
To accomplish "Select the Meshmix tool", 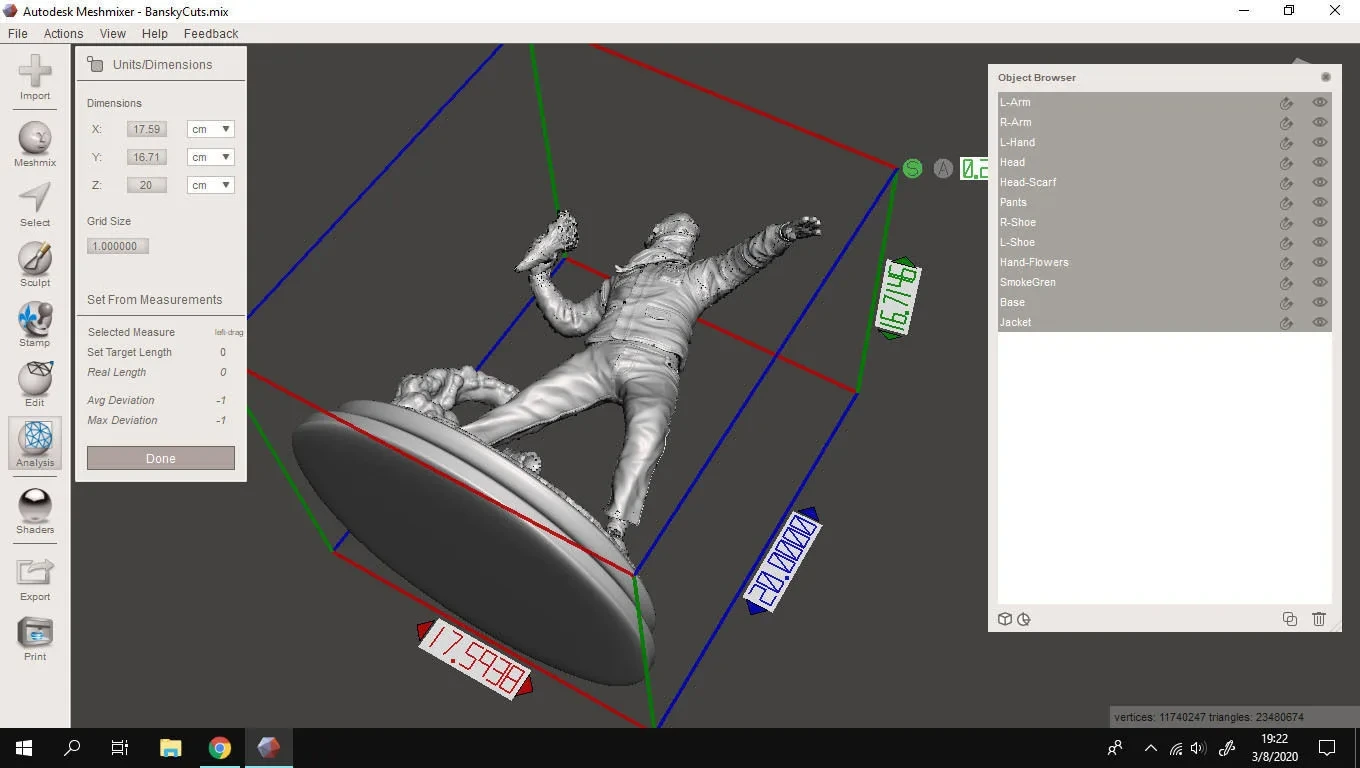I will coord(34,143).
